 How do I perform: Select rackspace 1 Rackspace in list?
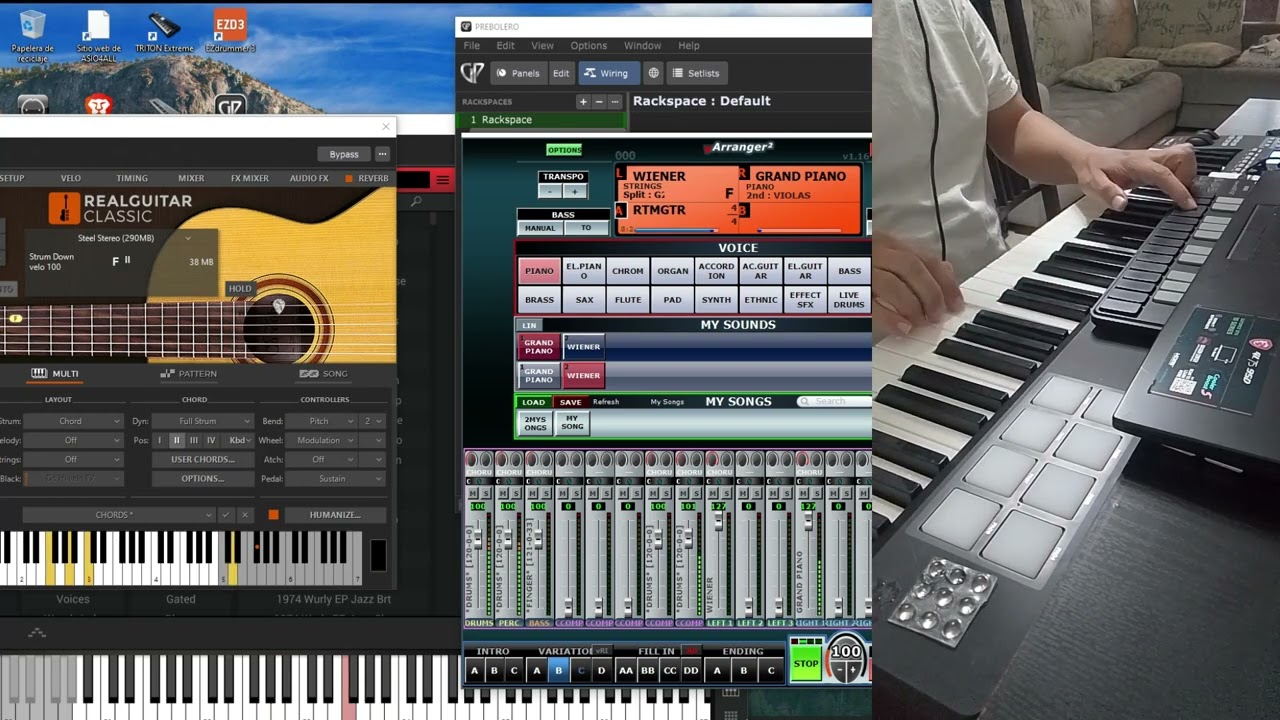pyautogui.click(x=542, y=120)
